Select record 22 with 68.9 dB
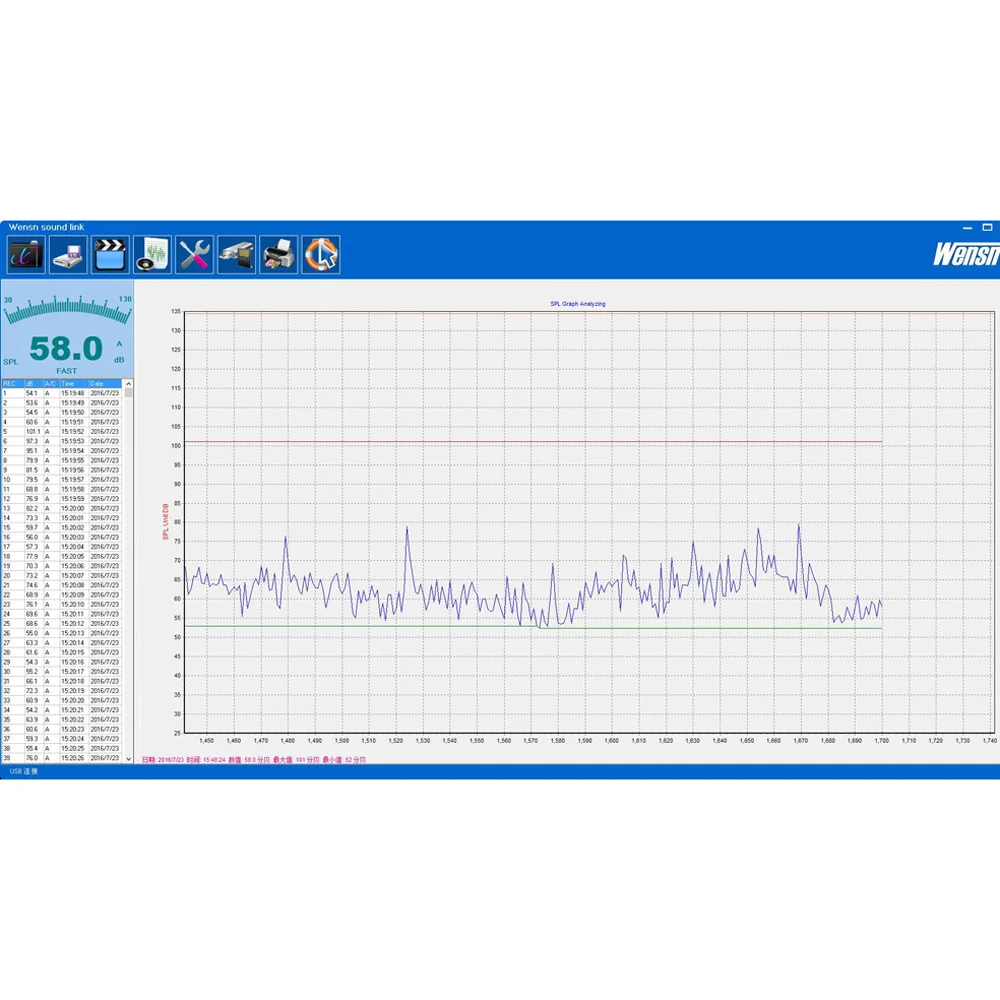Image resolution: width=1000 pixels, height=1000 pixels. coord(62,594)
